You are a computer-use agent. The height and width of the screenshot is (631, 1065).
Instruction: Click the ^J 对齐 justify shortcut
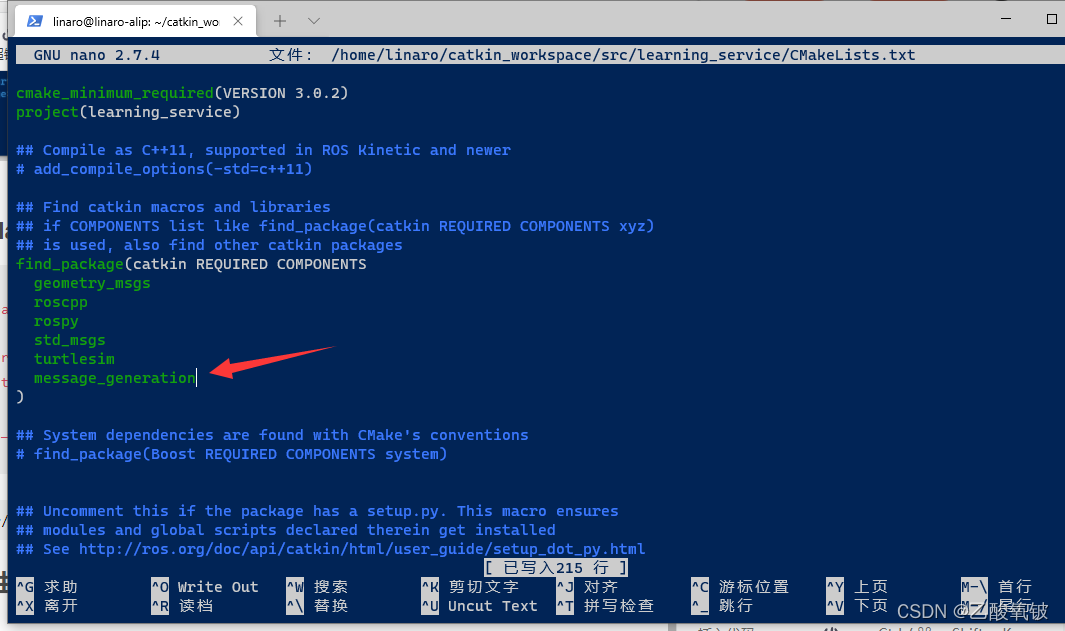[x=587, y=586]
